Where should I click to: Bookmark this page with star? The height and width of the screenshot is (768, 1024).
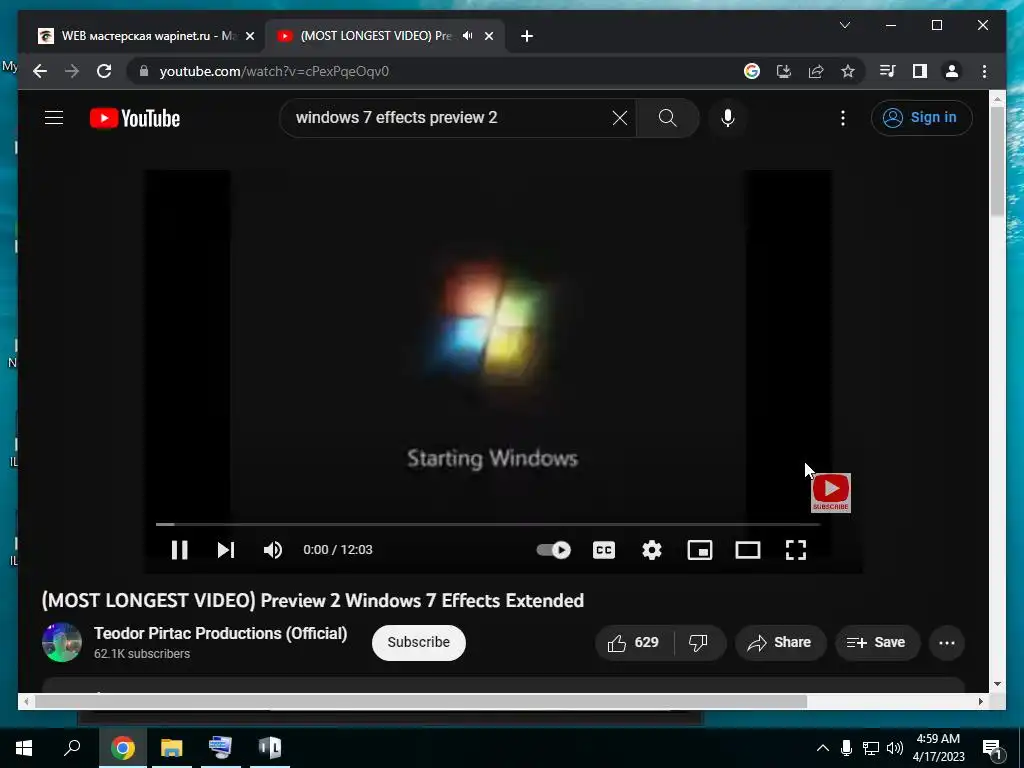pyautogui.click(x=848, y=71)
